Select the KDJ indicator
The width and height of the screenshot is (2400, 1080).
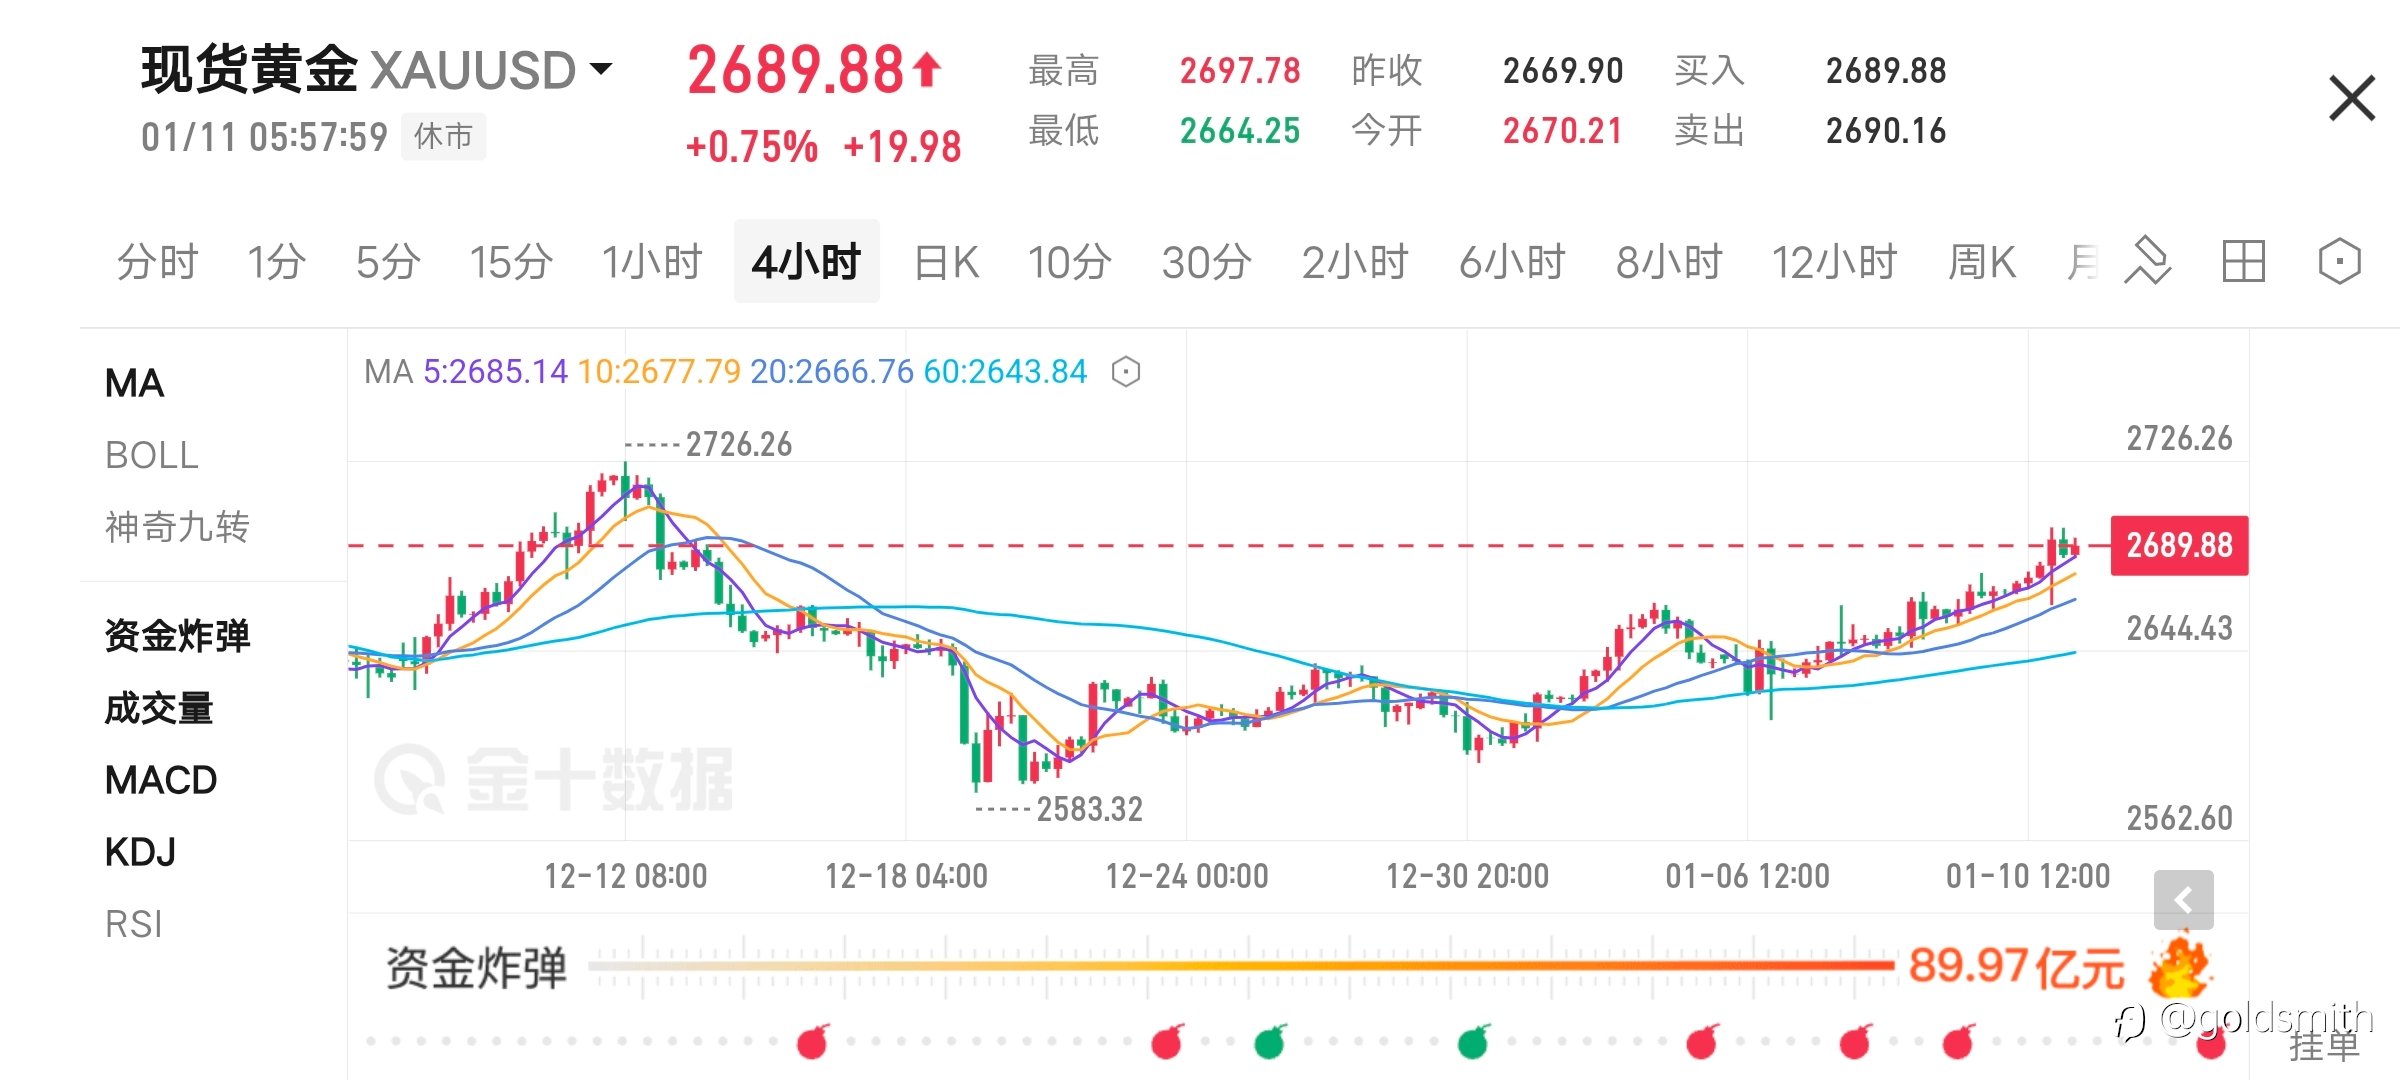pos(140,852)
